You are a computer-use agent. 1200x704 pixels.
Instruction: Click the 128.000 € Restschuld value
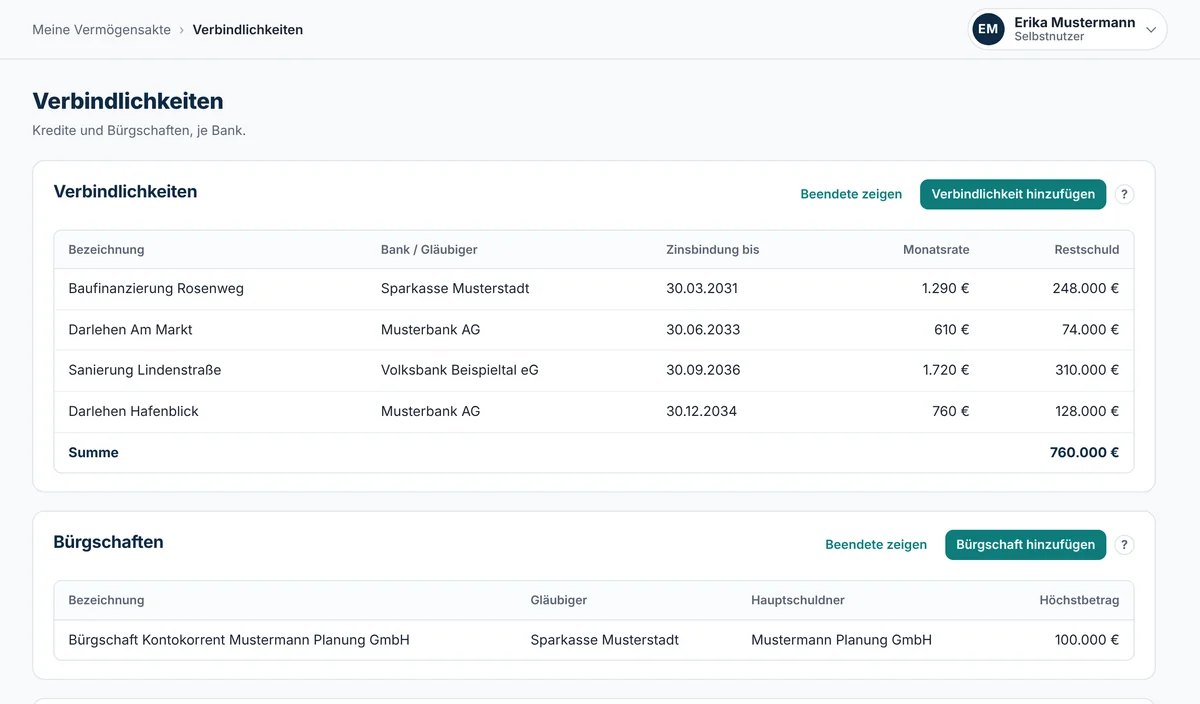pos(1086,411)
